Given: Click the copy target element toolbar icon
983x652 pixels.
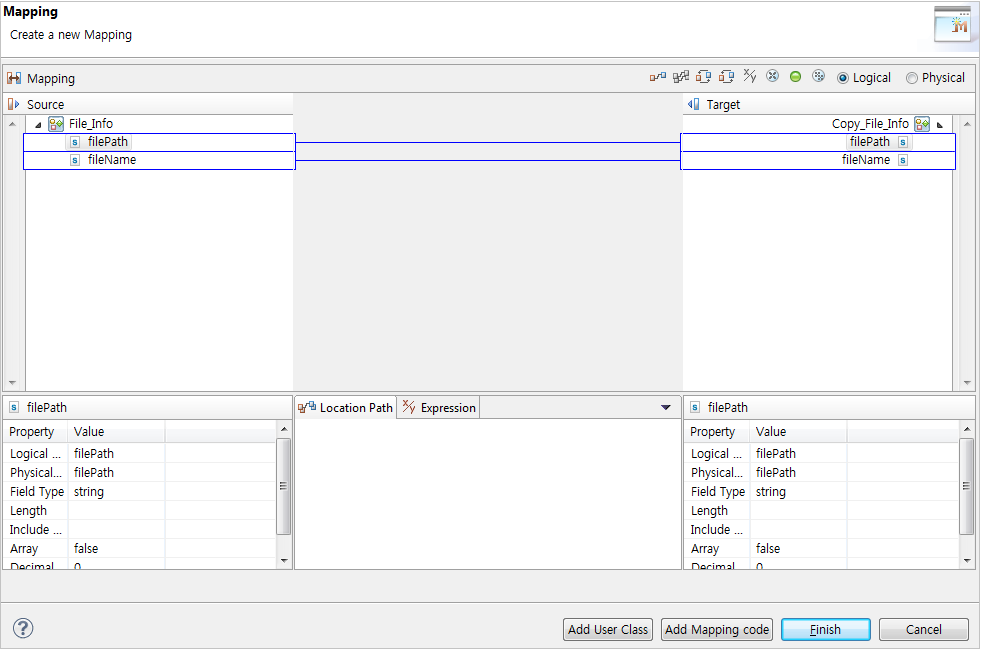Looking at the screenshot, I should point(725,76).
